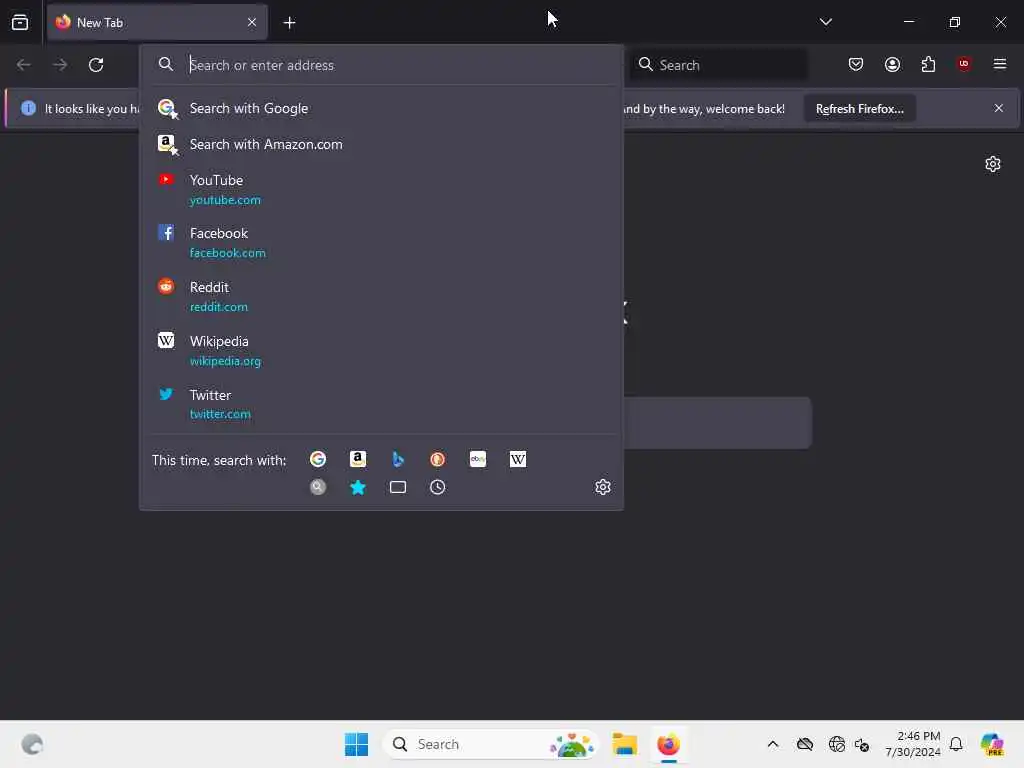Search bookmarks with the star icon
Image resolution: width=1024 pixels, height=768 pixels.
coord(358,487)
